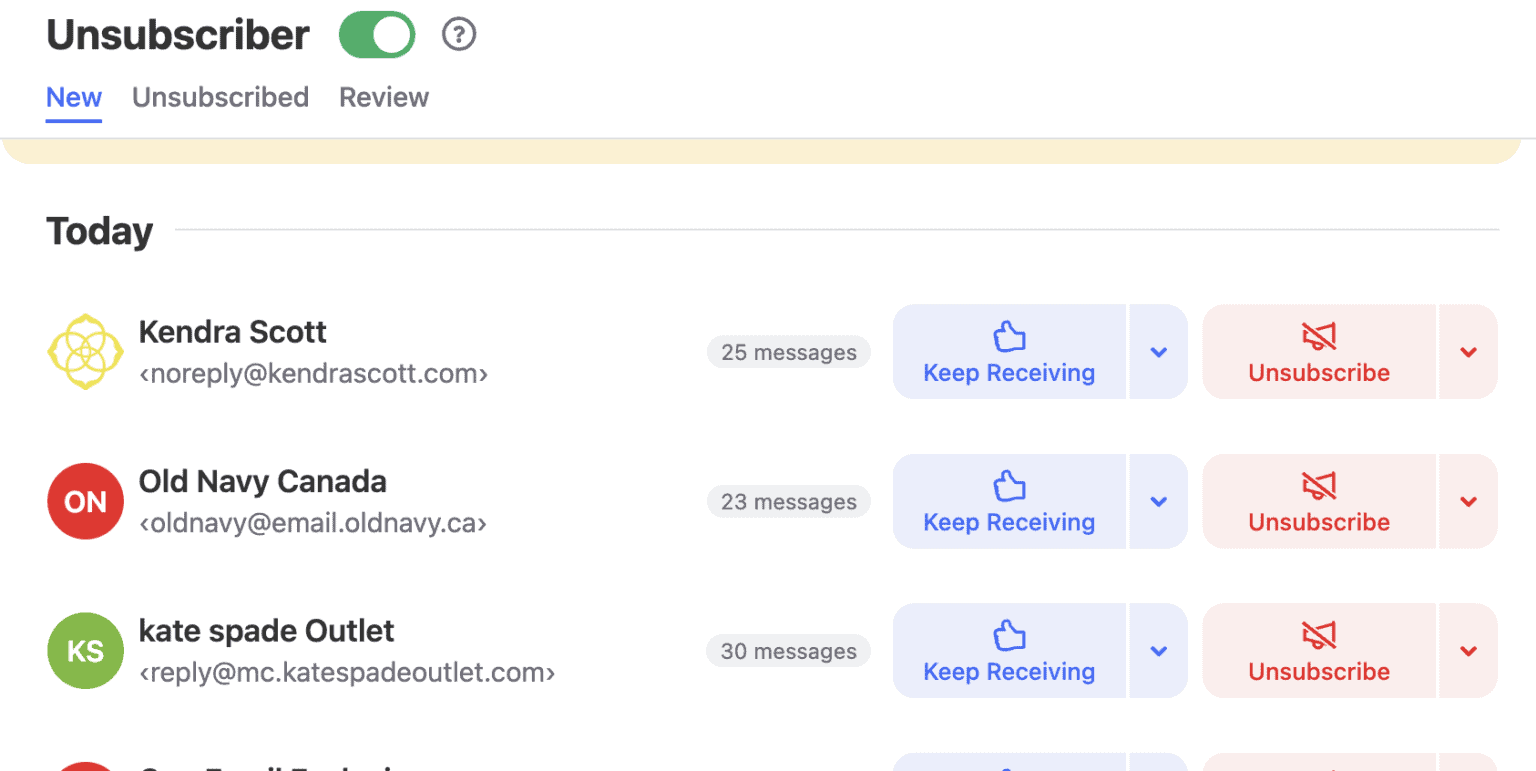Click the 25 messages badge for Kendra Scott
The width and height of the screenshot is (1536, 771).
pyautogui.click(x=788, y=351)
